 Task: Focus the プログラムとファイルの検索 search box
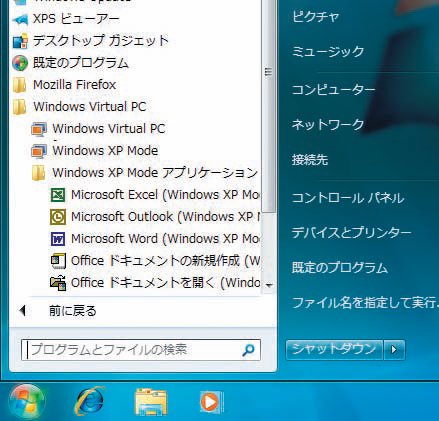tap(141, 350)
